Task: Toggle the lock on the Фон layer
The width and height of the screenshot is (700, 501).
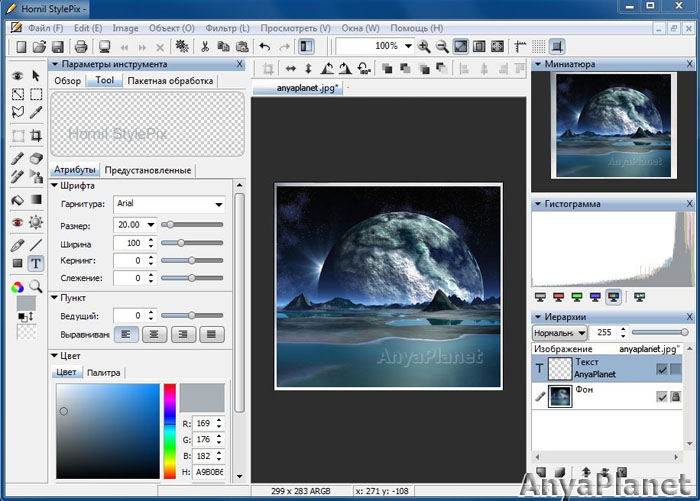Action: pos(676,397)
